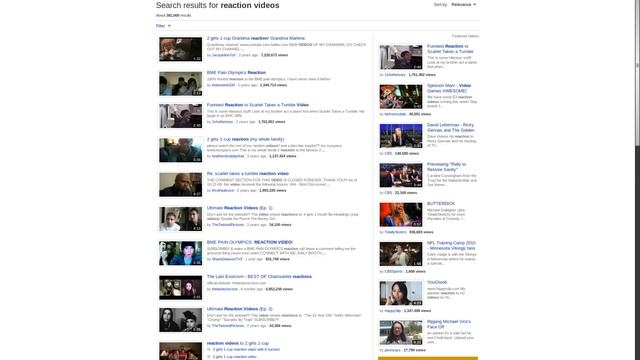Open 'The Last Exorcism - BEST OF' reactions link
The height and width of the screenshot is (360, 640).
259,276
